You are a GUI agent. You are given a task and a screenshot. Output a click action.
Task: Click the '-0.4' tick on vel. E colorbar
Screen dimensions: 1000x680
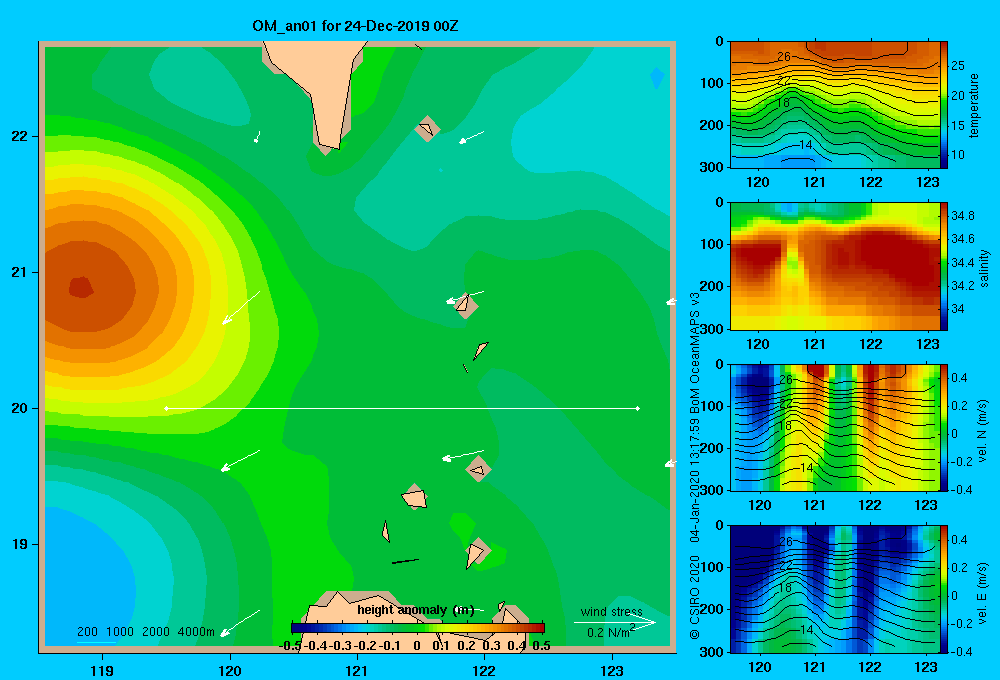tap(961, 651)
